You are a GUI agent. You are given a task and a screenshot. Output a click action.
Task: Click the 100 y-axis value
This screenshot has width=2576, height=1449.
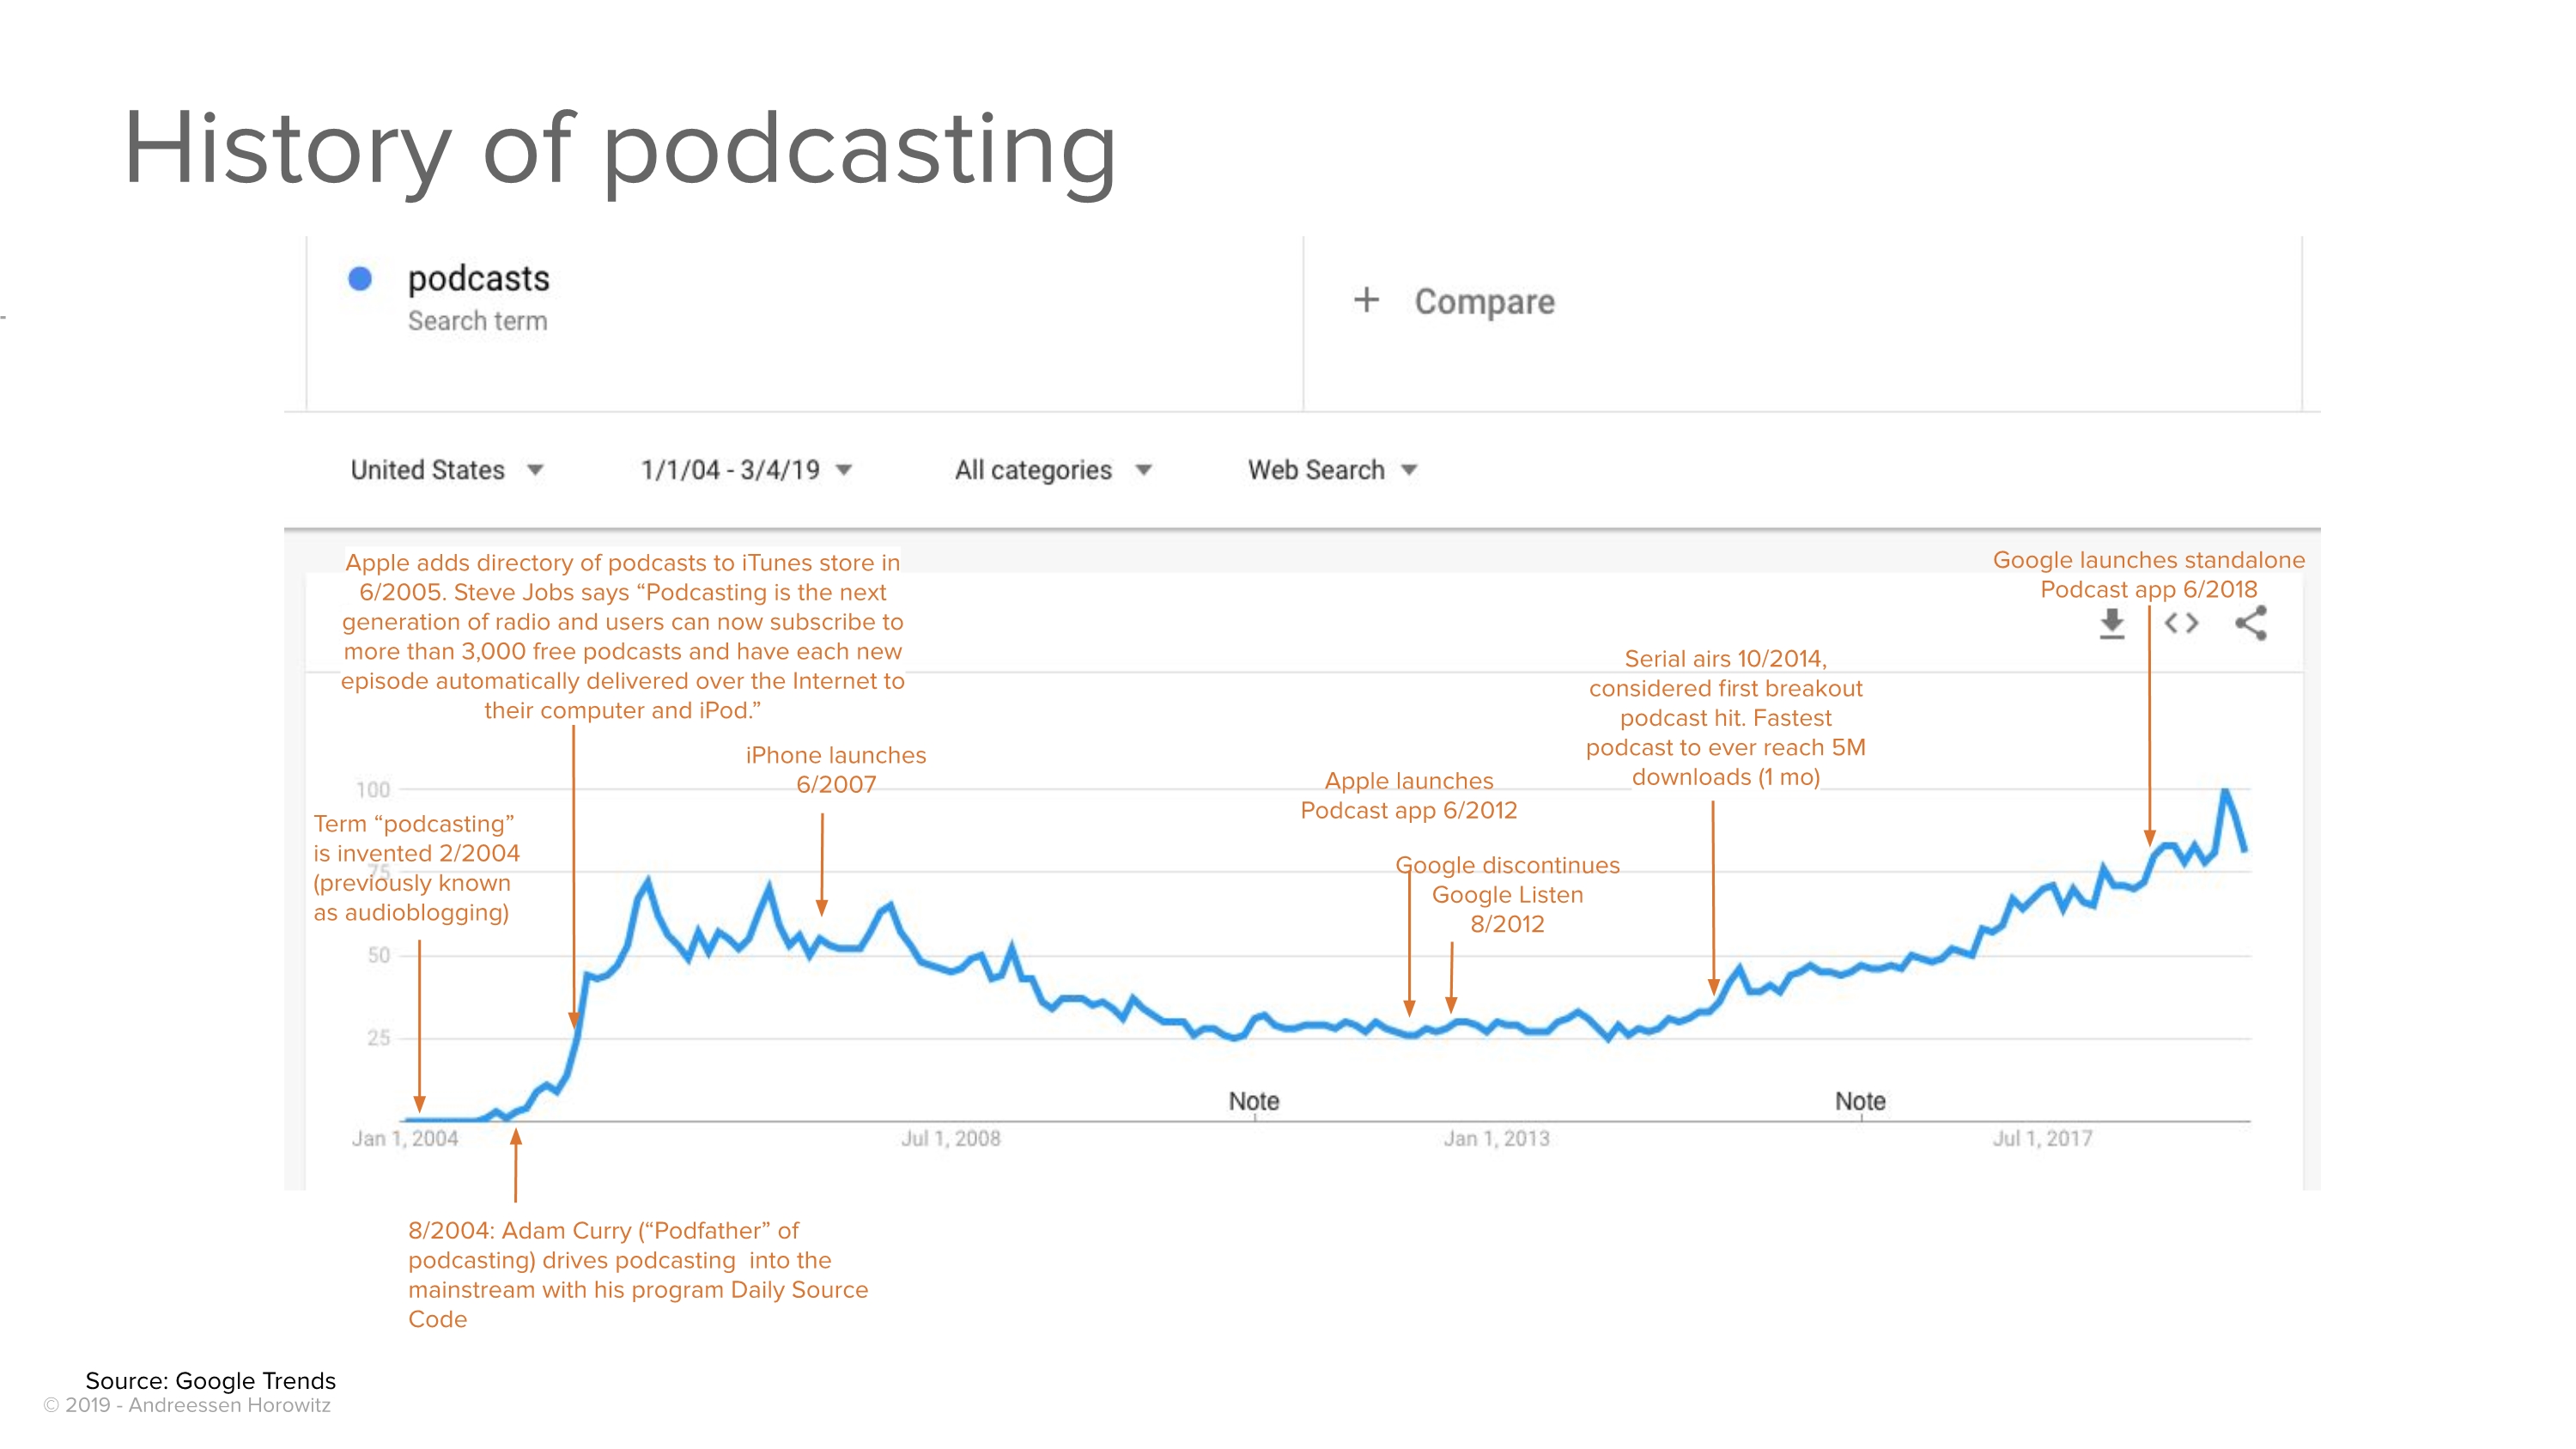click(x=373, y=789)
